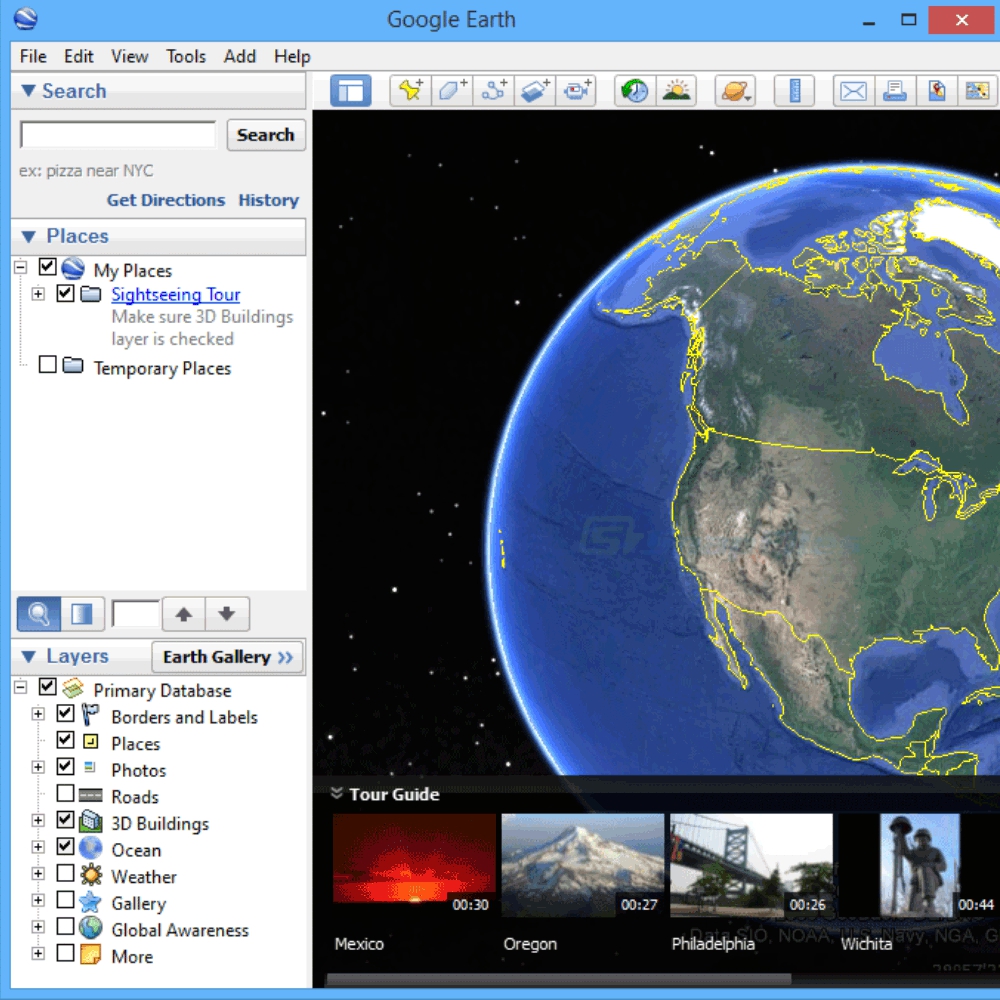The height and width of the screenshot is (1000, 1000).
Task: Open the Tools menu
Action: click(x=186, y=57)
